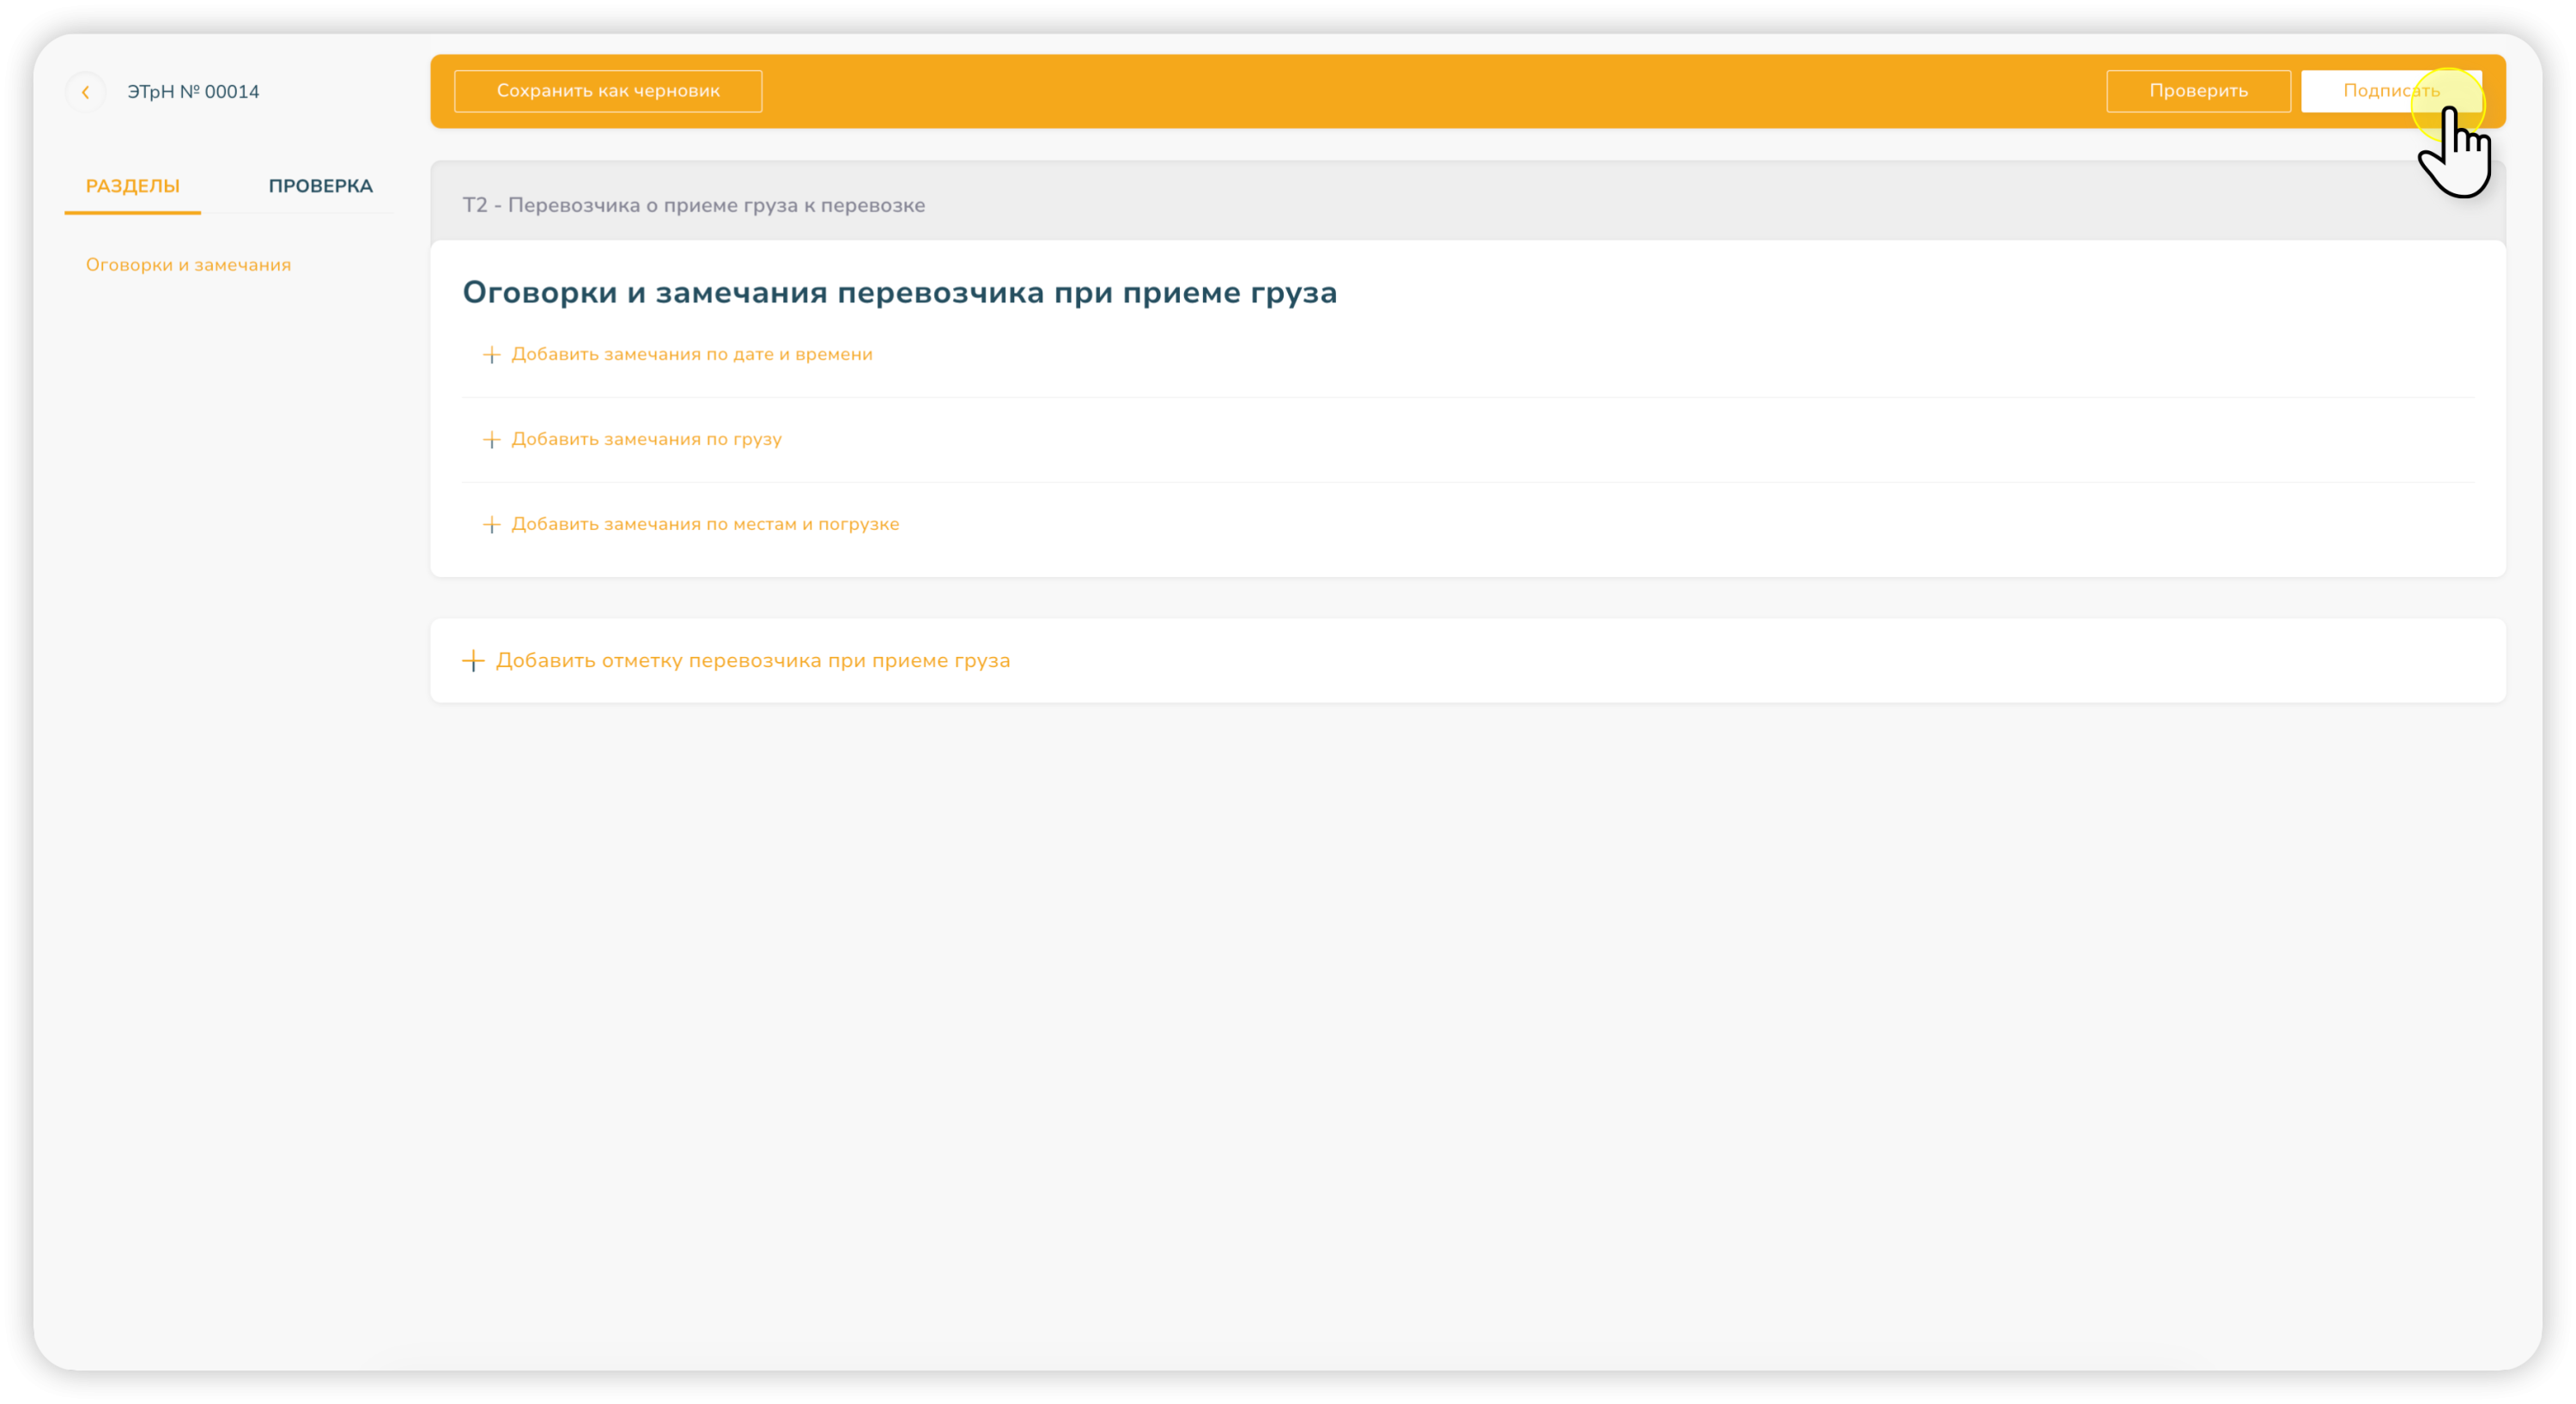2576x1404 pixels.
Task: Click plus icon for places and loading remarks
Action: (x=491, y=525)
